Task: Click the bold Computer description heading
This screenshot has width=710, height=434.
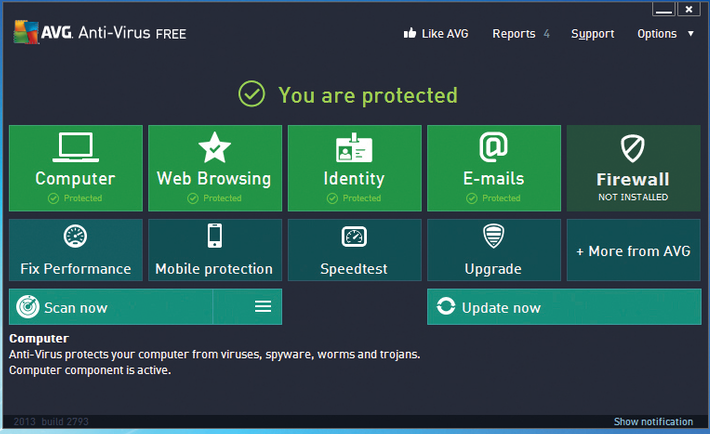Action: pyautogui.click(x=39, y=338)
